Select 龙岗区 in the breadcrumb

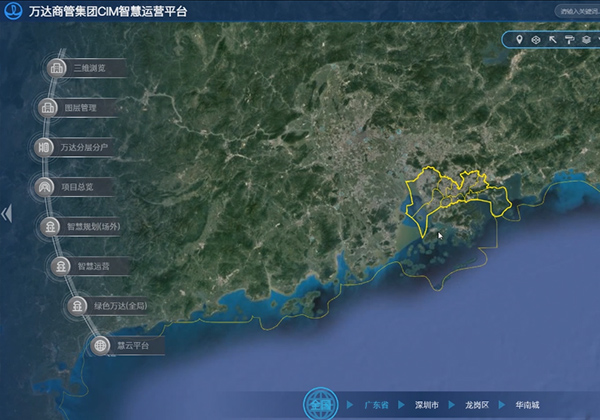(x=477, y=405)
